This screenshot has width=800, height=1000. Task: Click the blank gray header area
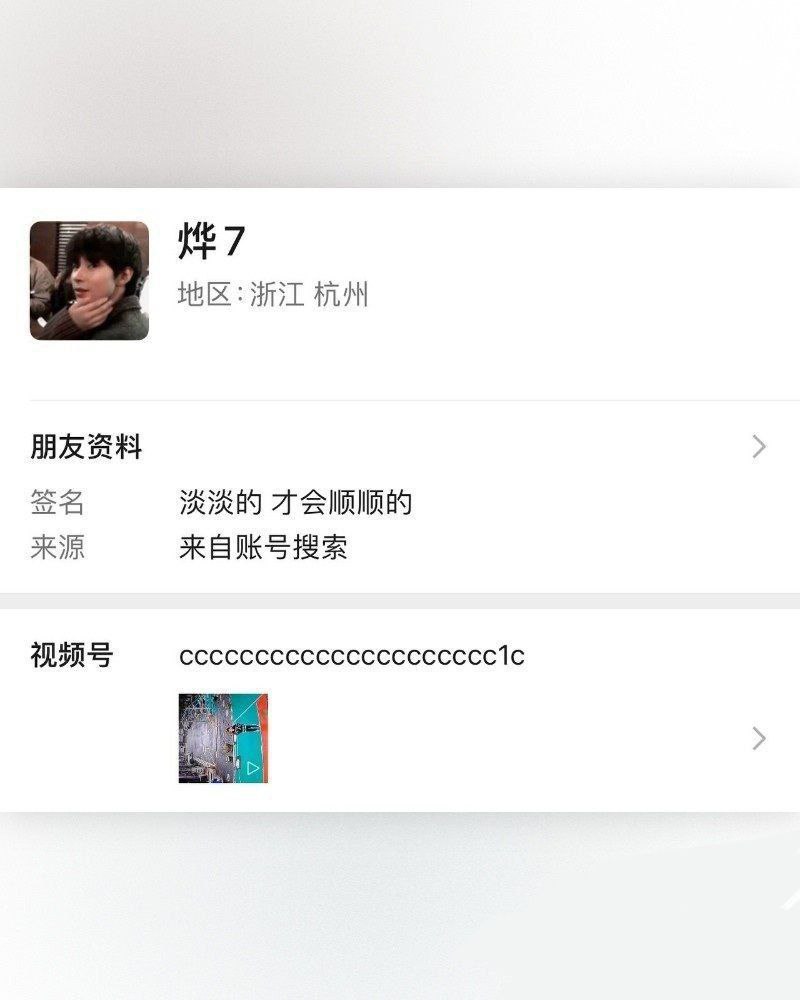400,94
